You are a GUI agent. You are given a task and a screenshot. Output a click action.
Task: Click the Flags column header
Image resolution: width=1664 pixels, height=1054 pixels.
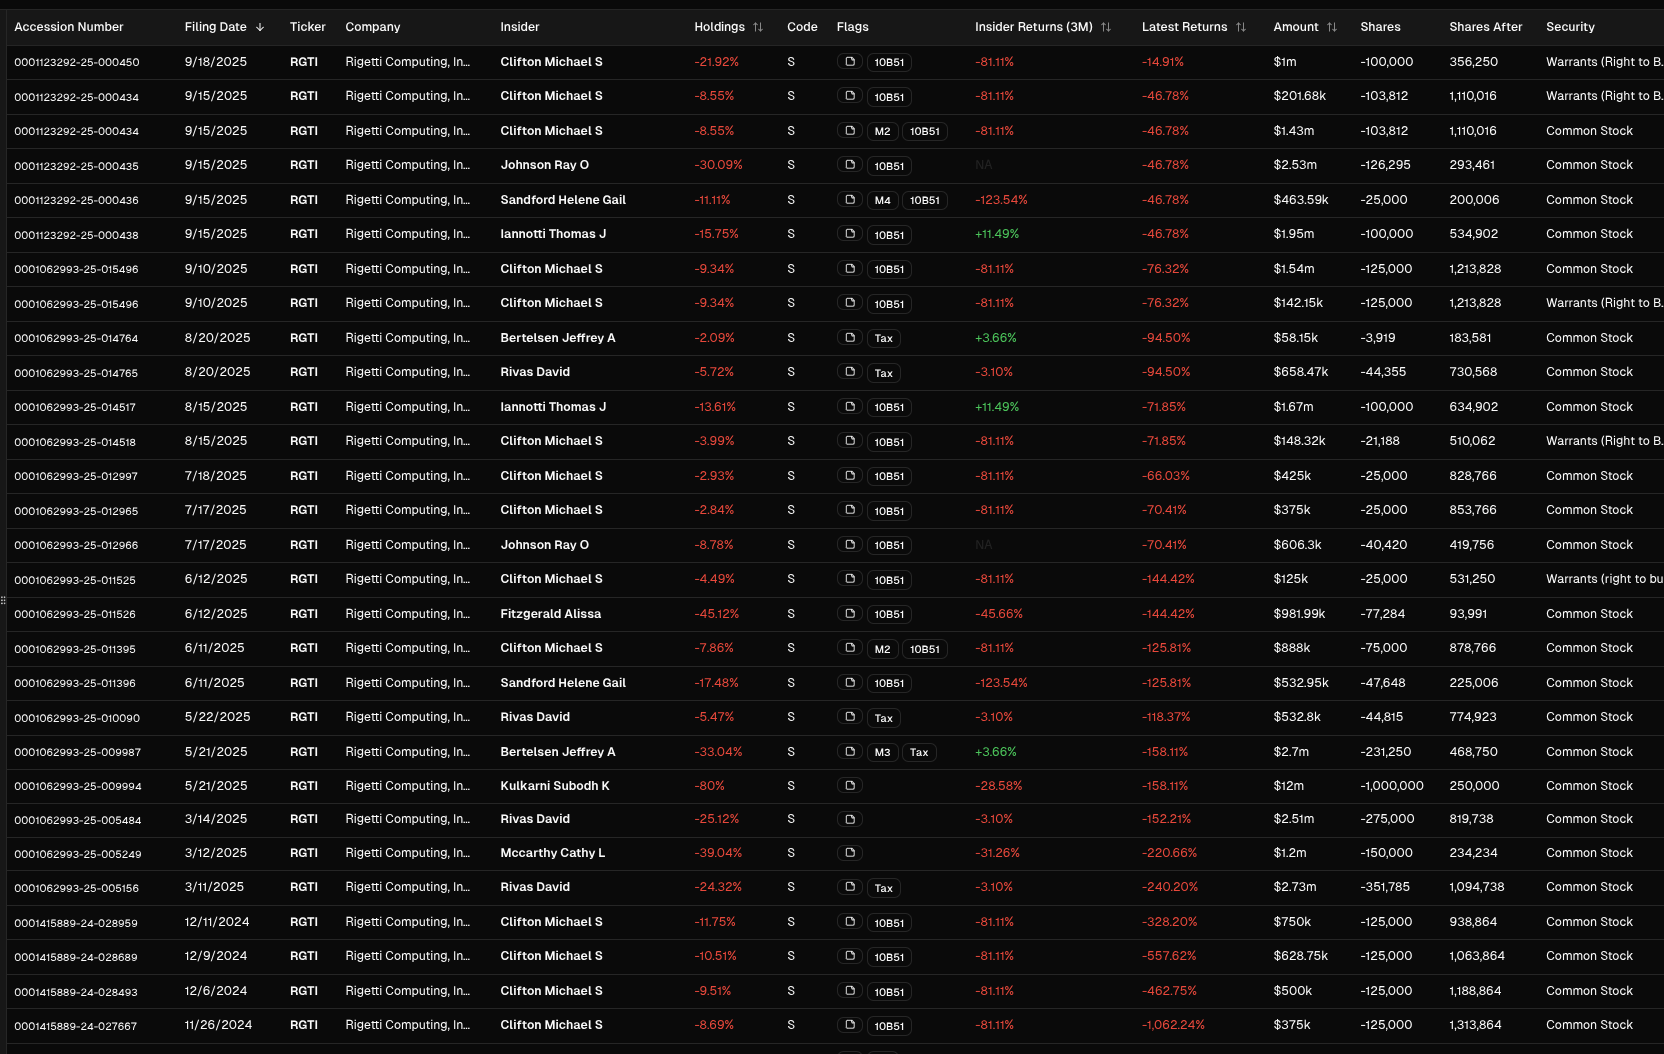point(853,27)
